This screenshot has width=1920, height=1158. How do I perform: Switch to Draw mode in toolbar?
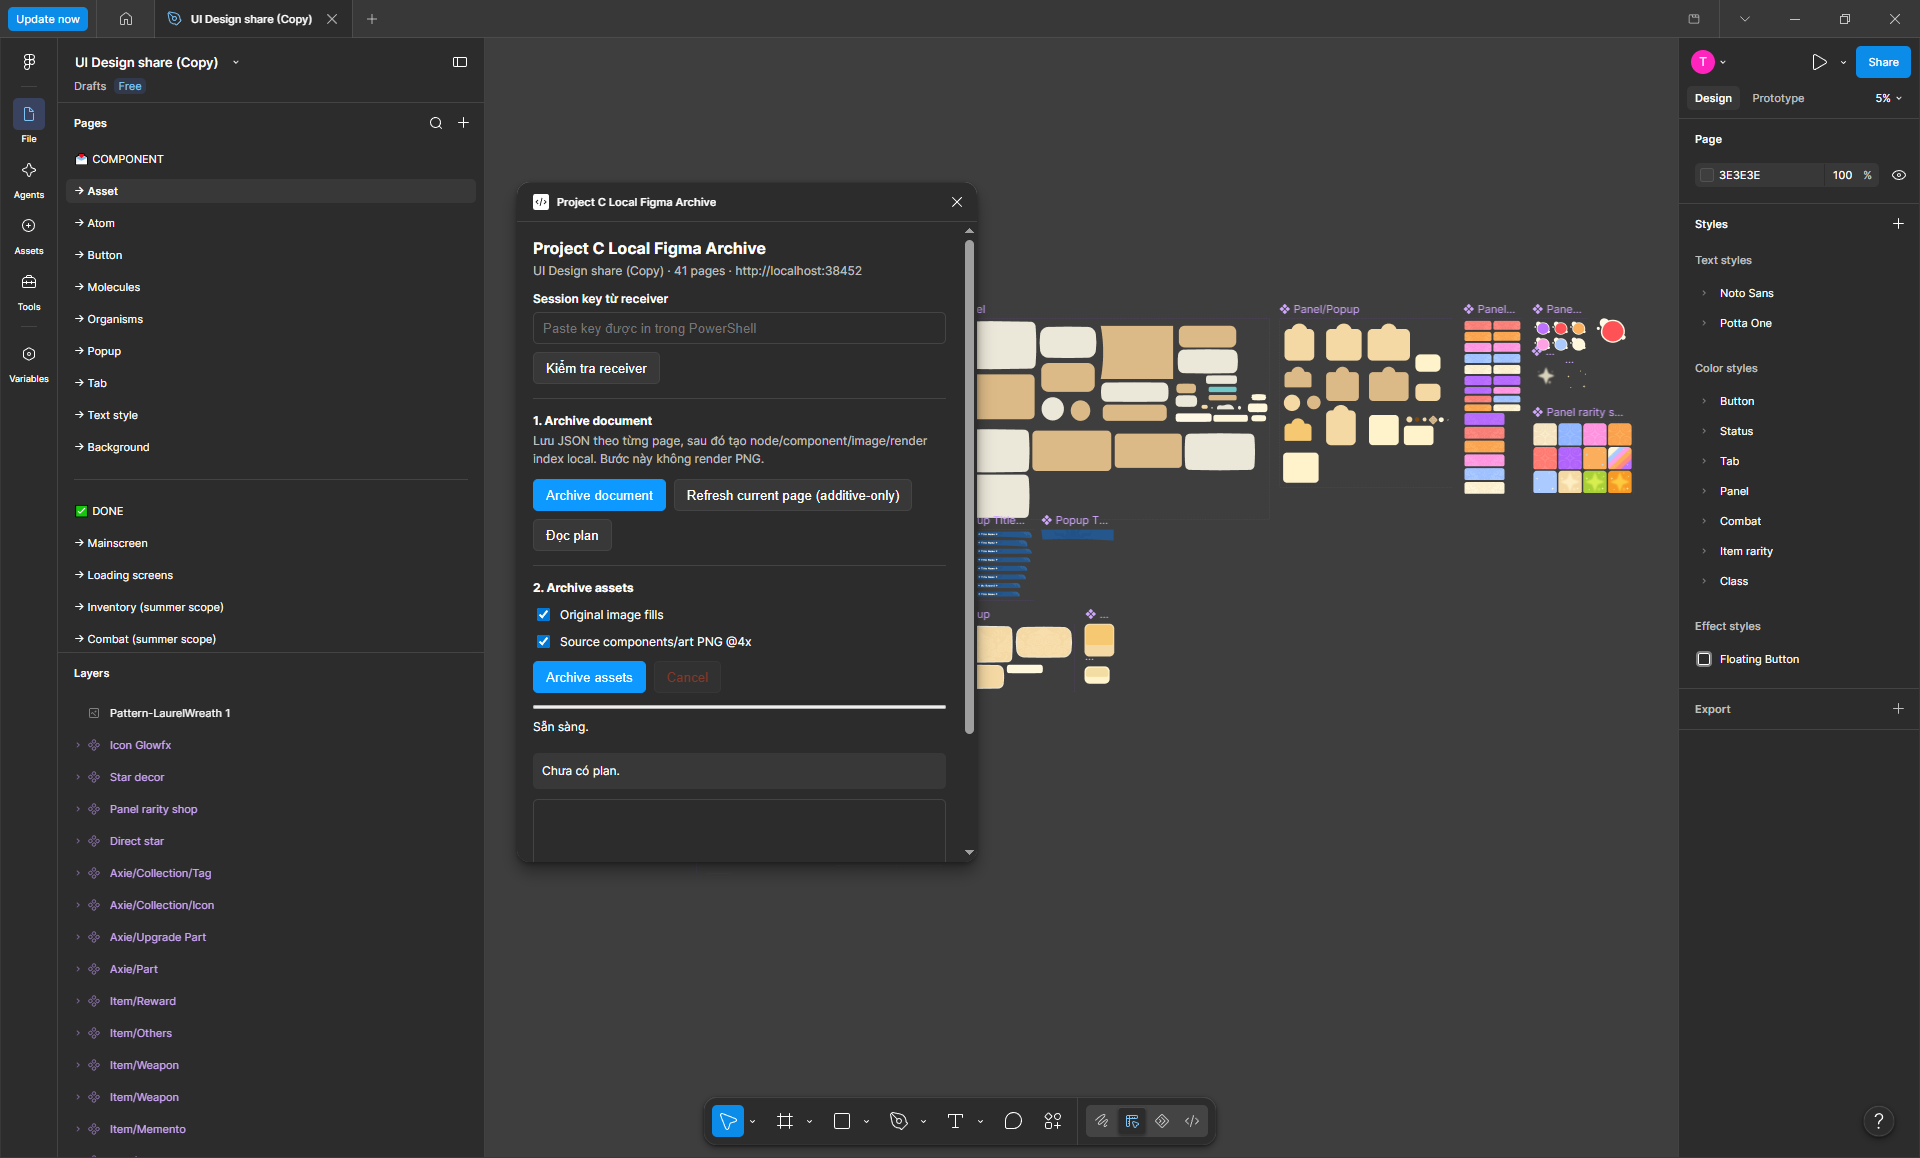coord(1102,1121)
